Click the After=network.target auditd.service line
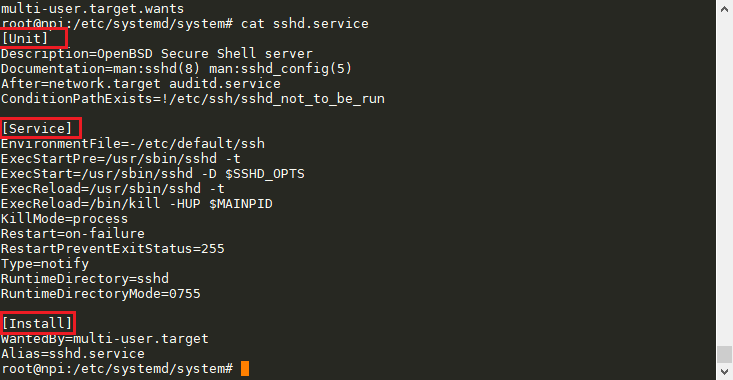Screen dimensions: 733x380 pos(141,84)
